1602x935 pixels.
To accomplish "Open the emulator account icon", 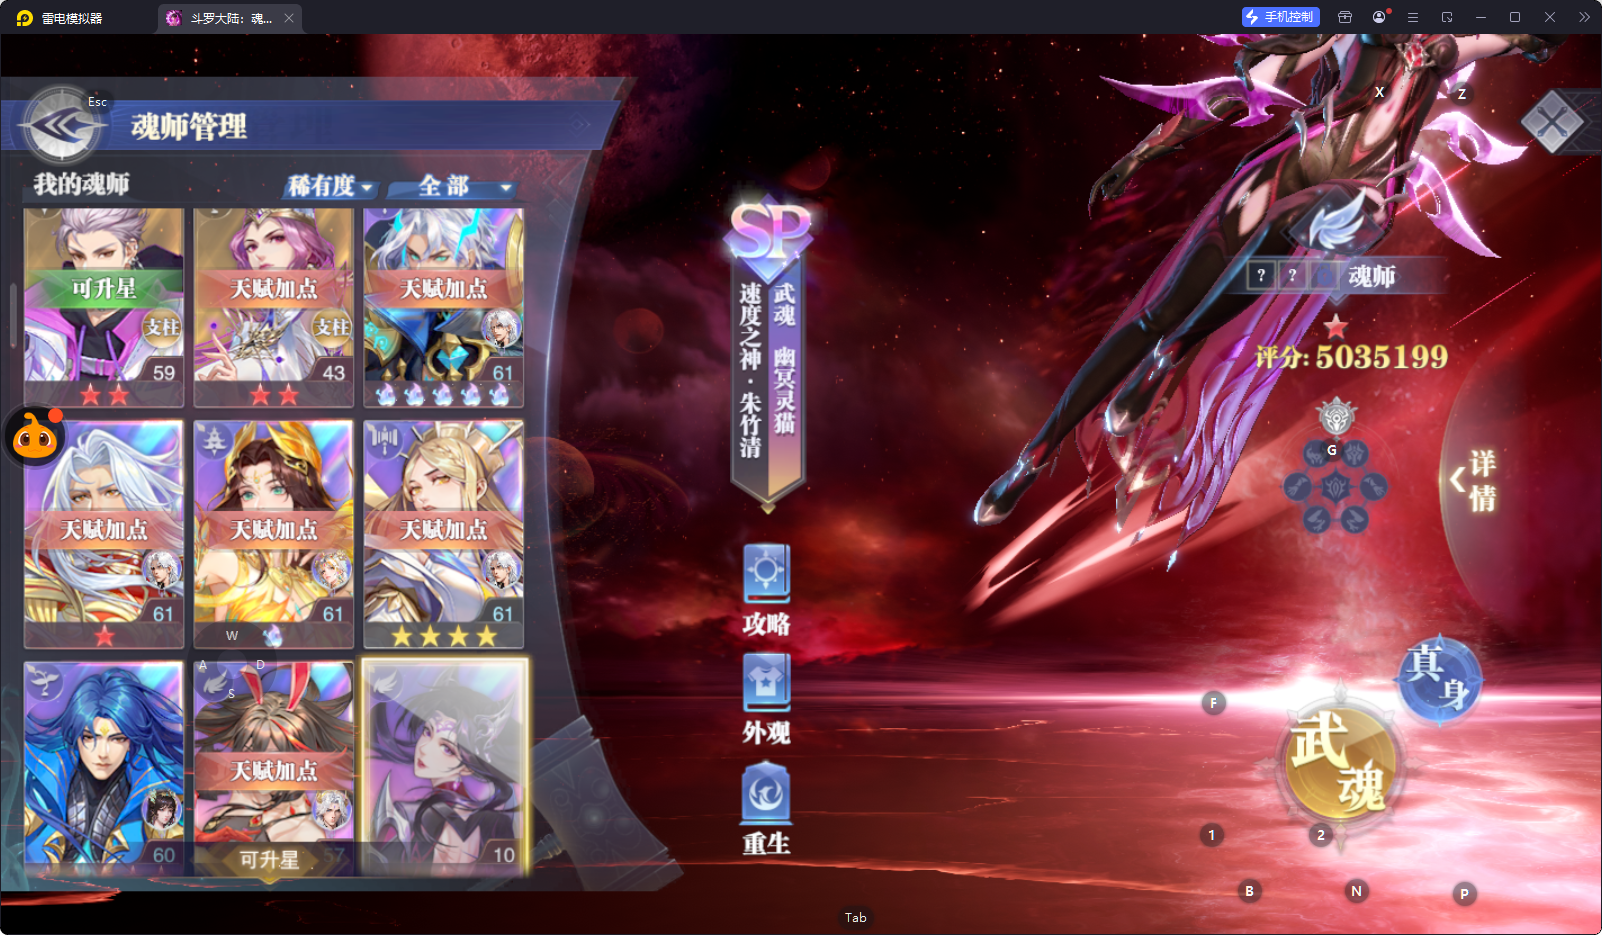I will point(1380,17).
